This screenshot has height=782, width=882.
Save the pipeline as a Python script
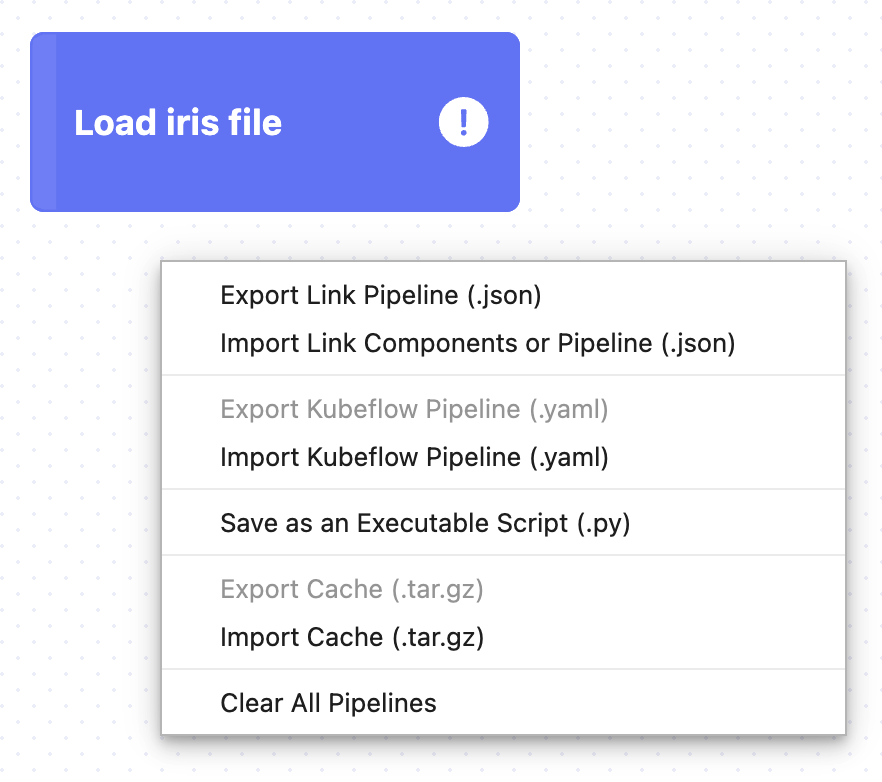pyautogui.click(x=425, y=524)
